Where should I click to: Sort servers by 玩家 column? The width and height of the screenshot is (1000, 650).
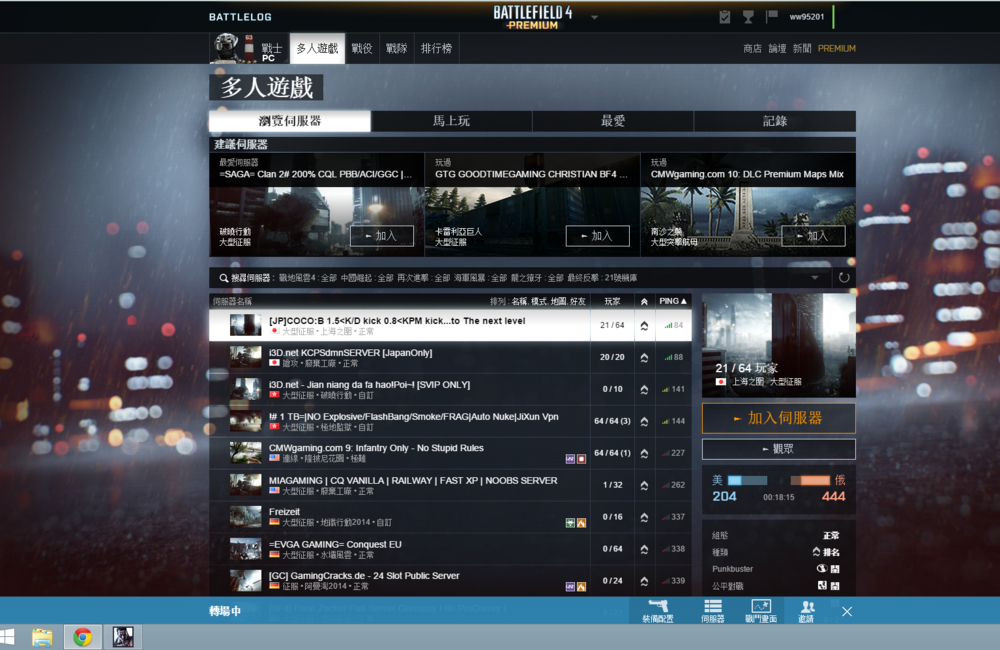point(612,301)
